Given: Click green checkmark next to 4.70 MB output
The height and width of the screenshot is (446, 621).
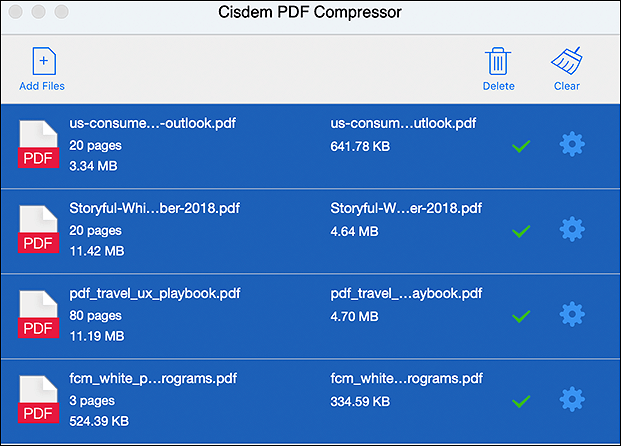Looking at the screenshot, I should coord(521,316).
